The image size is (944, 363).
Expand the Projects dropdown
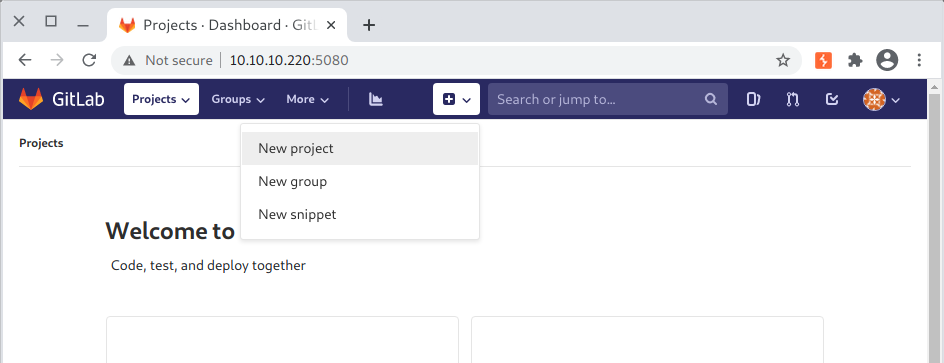pos(161,99)
